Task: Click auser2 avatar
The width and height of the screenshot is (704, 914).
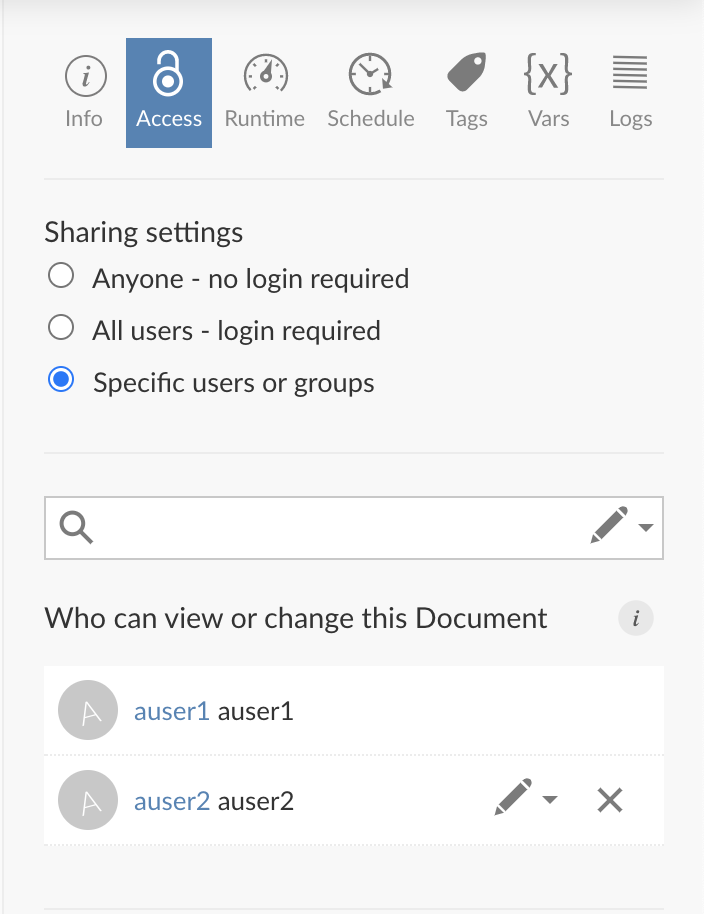Action: pos(88,800)
